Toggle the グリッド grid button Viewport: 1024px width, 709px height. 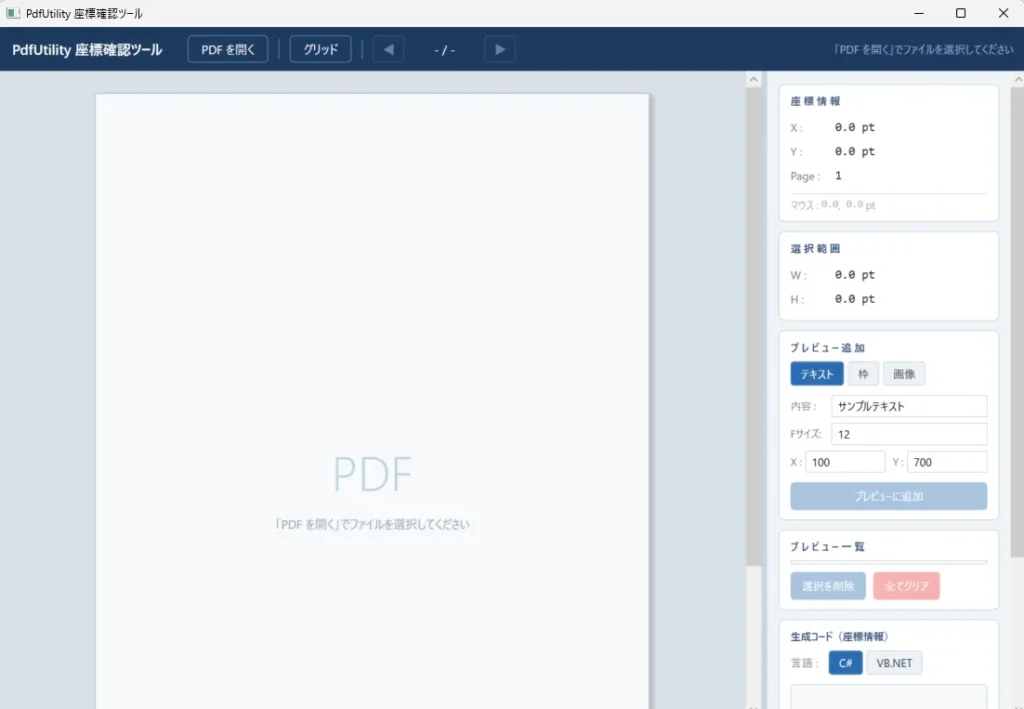tap(321, 49)
